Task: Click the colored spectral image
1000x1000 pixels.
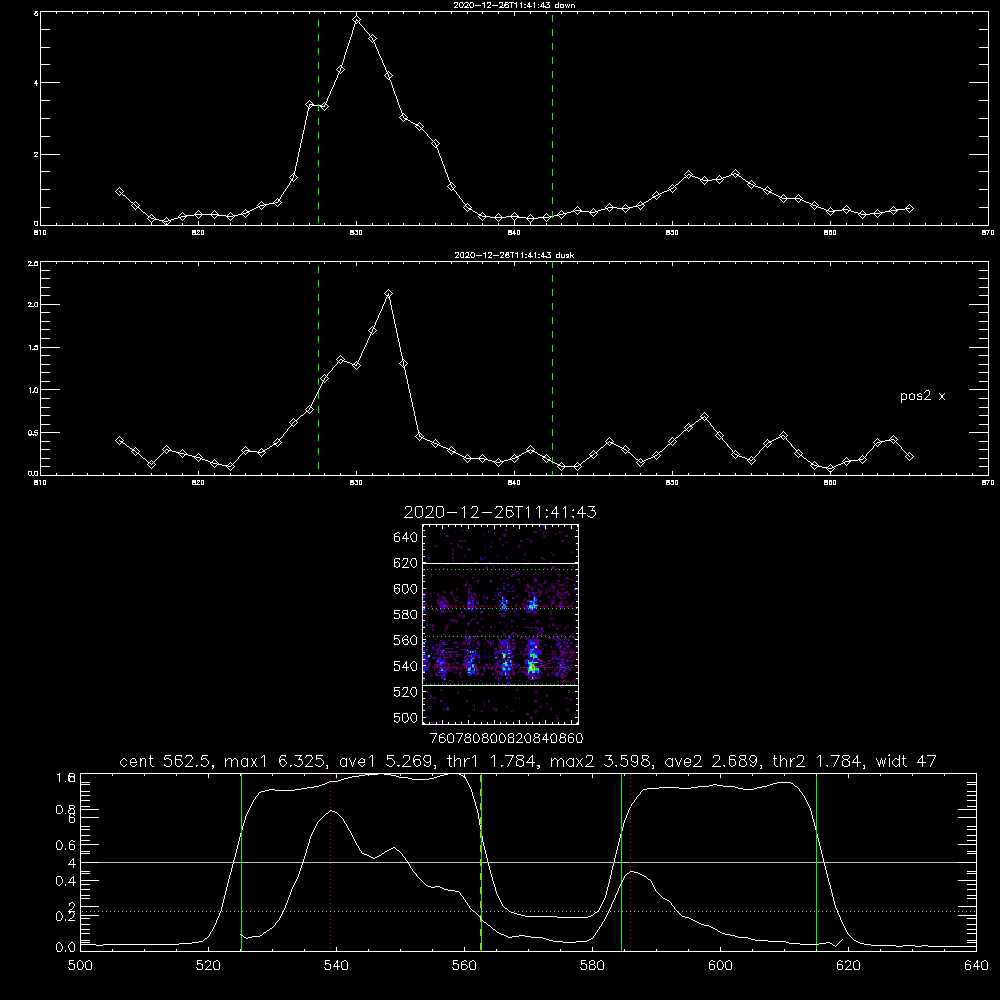Action: click(x=500, y=624)
